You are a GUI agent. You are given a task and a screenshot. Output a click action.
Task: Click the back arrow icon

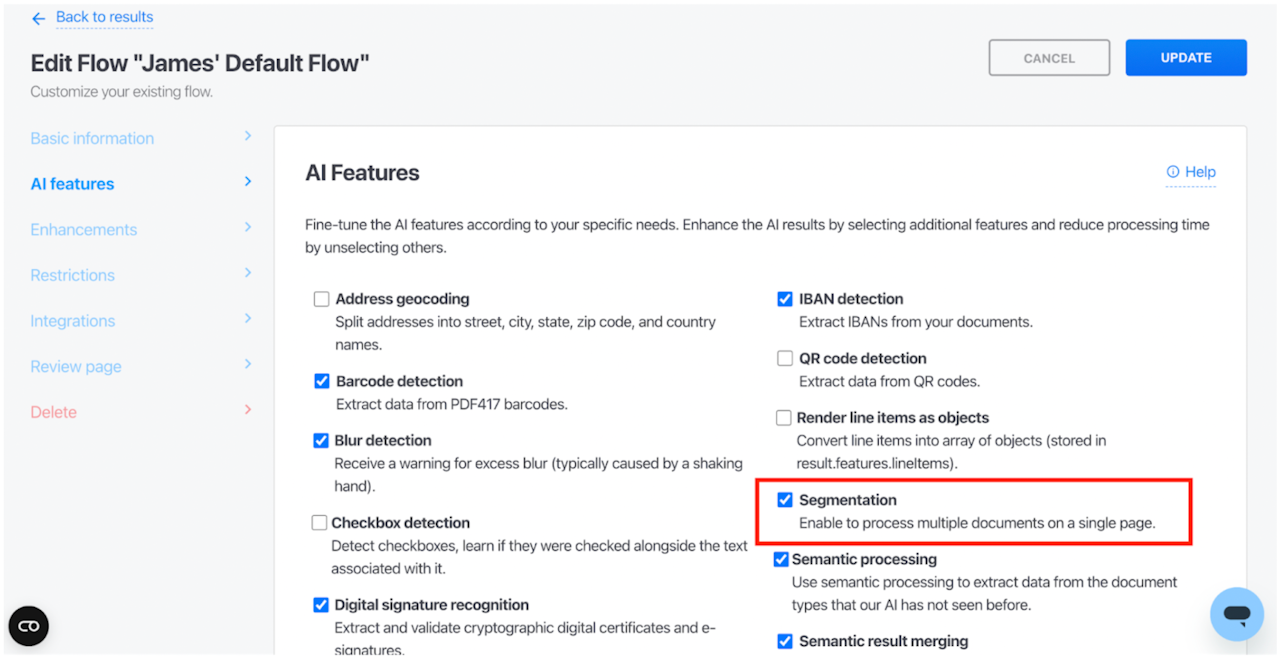38,19
